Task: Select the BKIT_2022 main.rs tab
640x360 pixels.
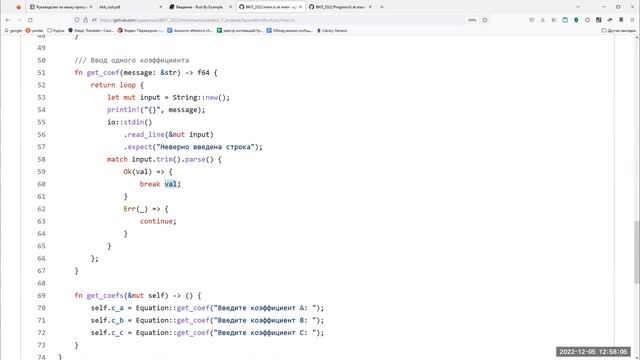Action: tap(270, 7)
